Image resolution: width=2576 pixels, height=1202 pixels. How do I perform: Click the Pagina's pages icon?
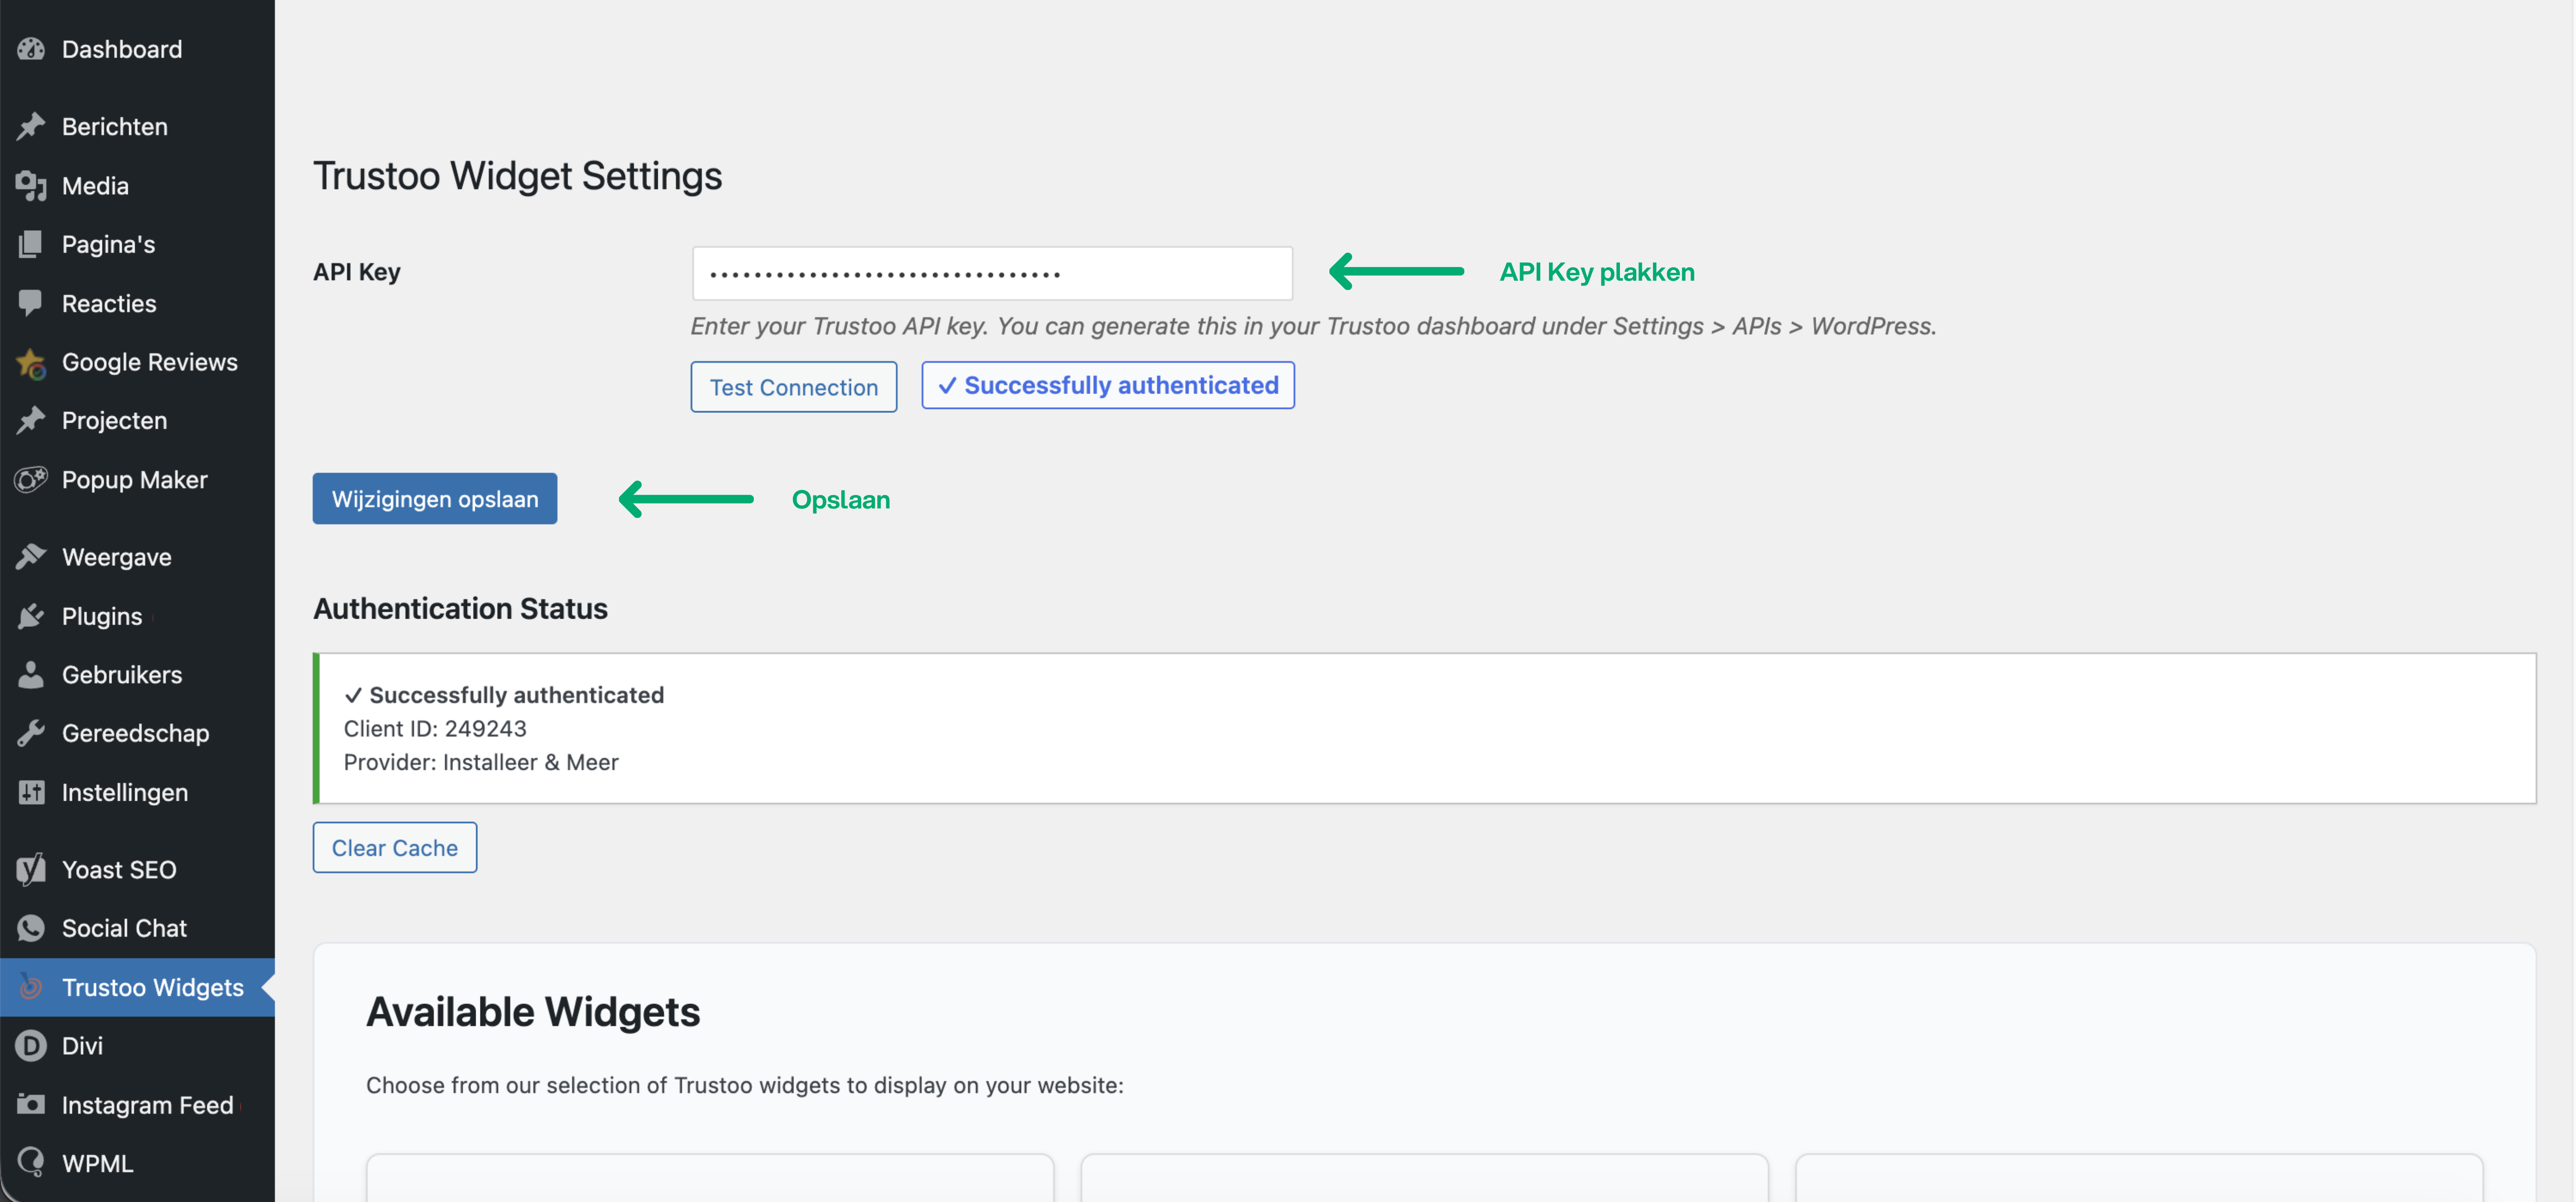pyautogui.click(x=31, y=244)
